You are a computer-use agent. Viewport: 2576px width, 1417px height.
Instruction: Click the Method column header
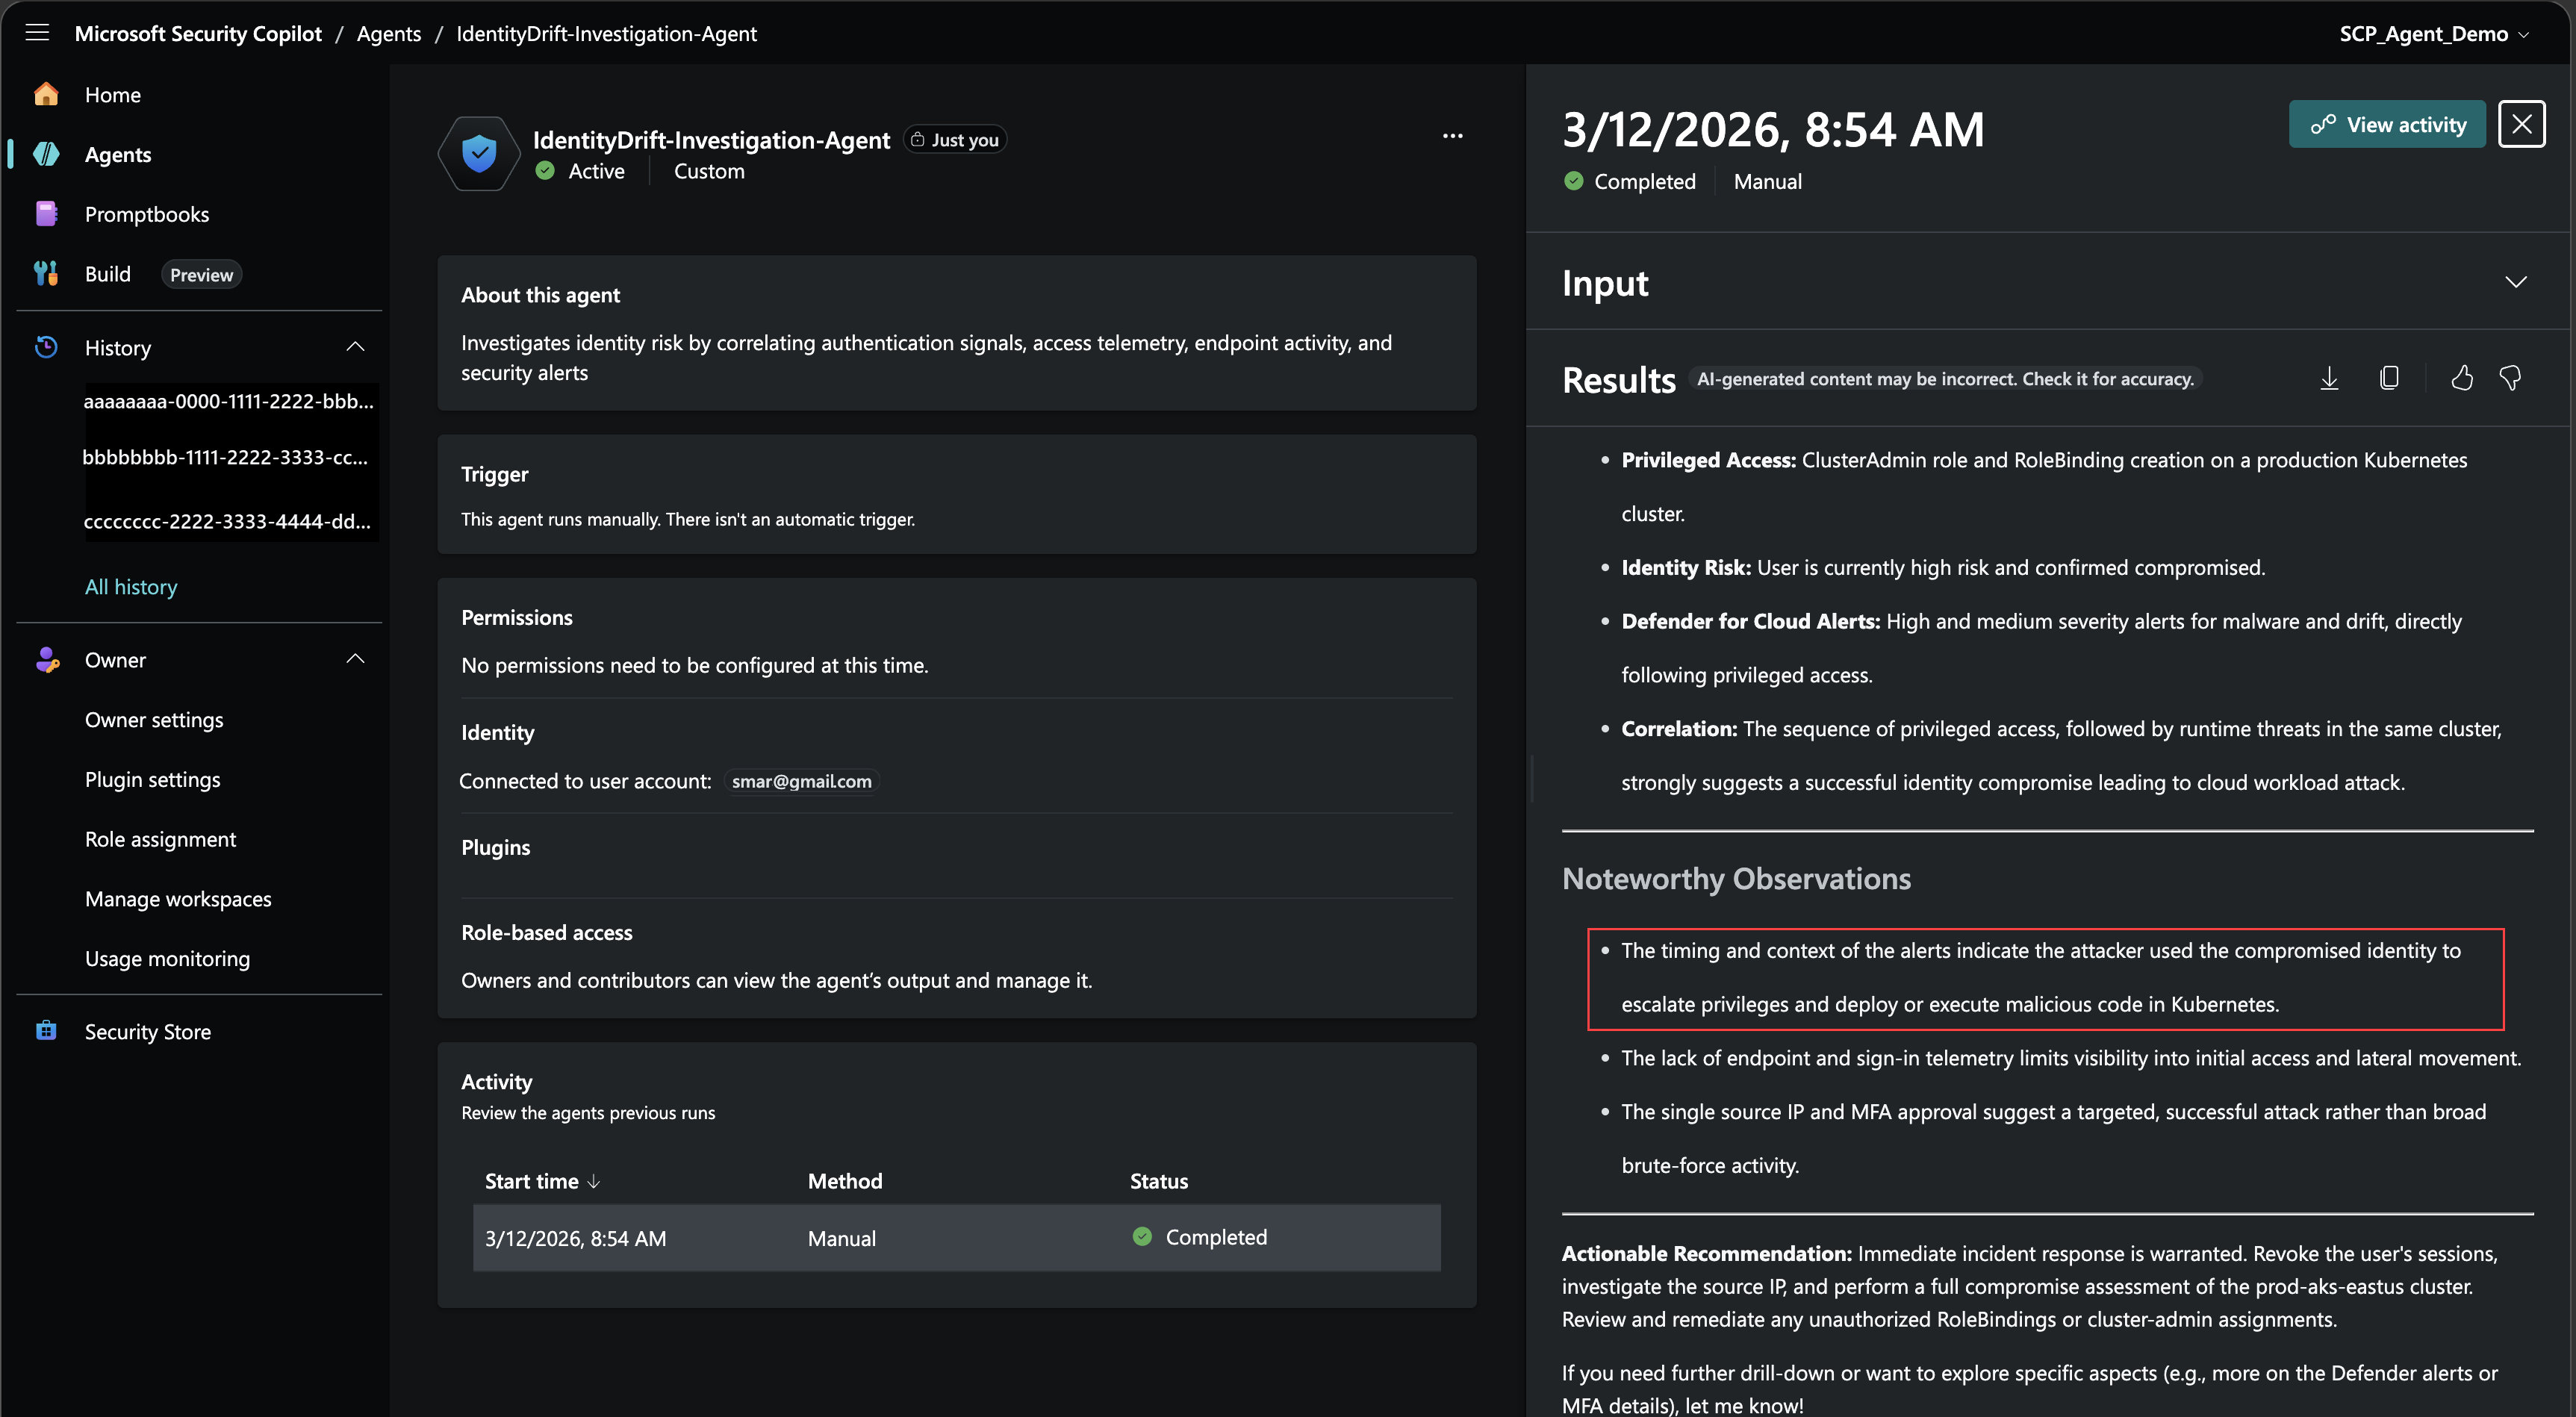845,1181
